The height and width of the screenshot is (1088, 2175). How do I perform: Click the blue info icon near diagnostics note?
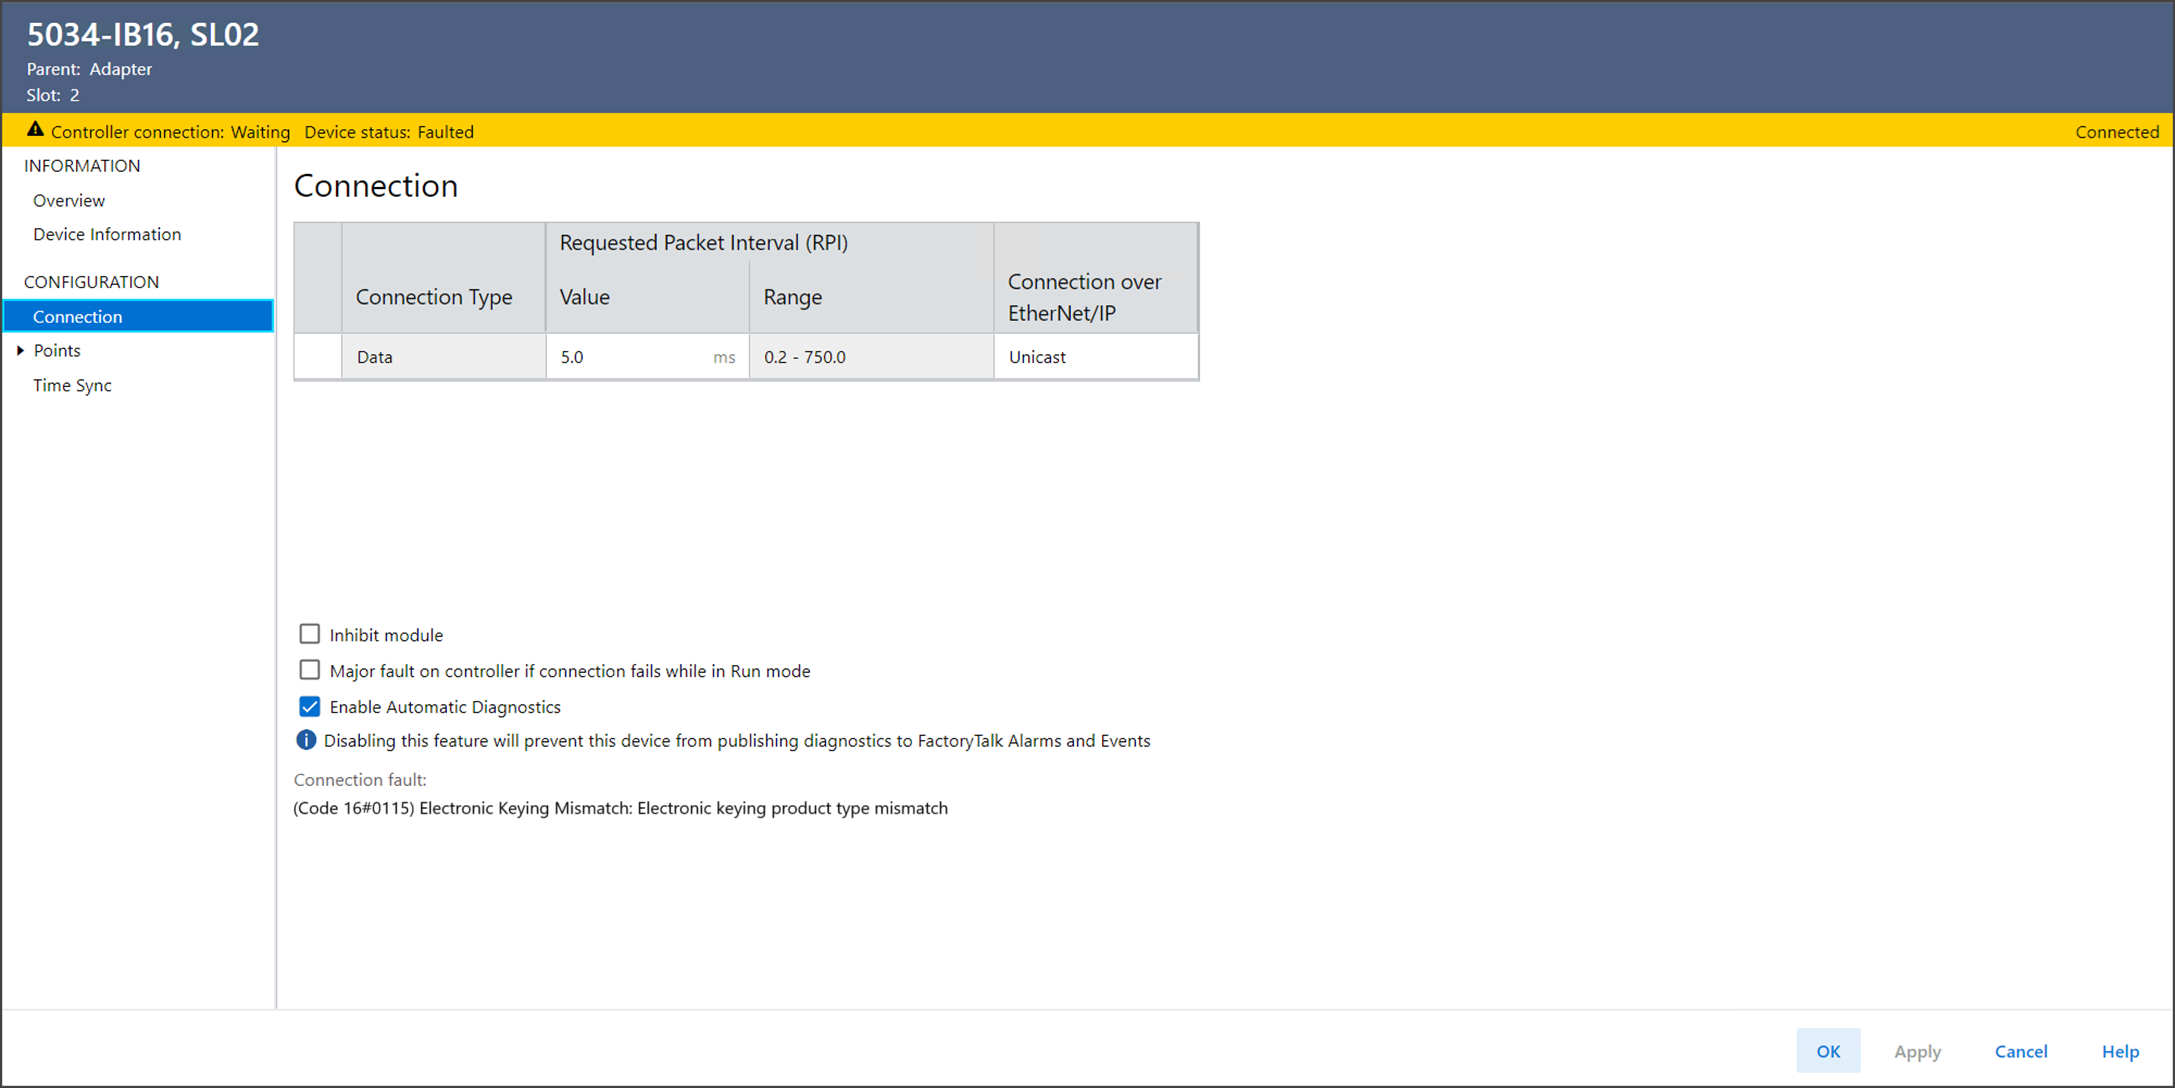[306, 741]
